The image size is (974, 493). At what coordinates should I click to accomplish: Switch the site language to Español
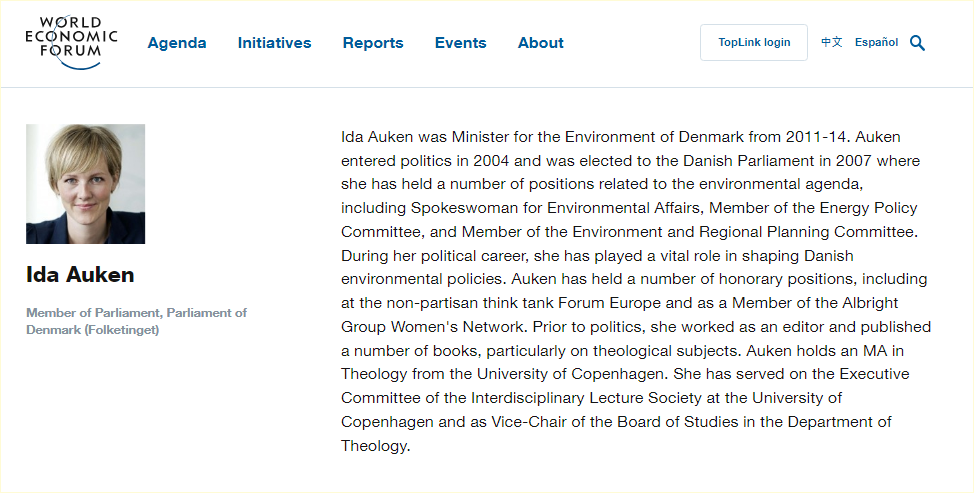(x=876, y=43)
